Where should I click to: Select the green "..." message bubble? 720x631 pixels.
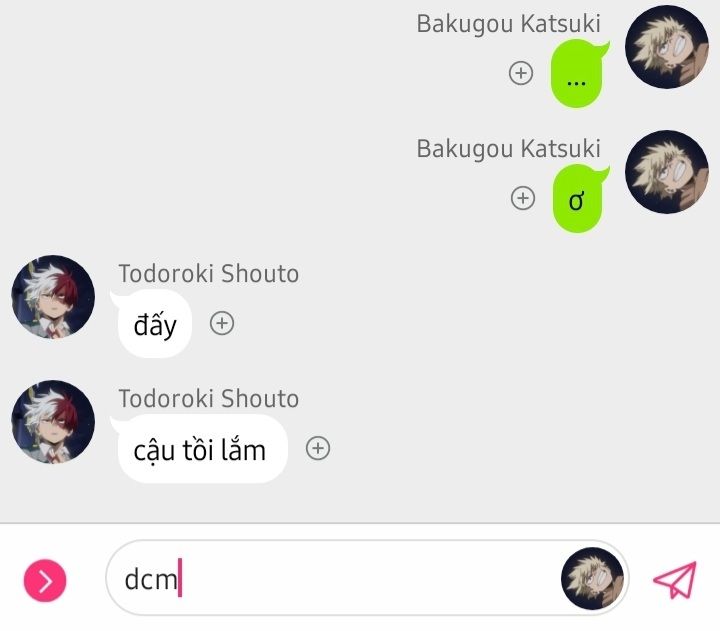click(578, 73)
